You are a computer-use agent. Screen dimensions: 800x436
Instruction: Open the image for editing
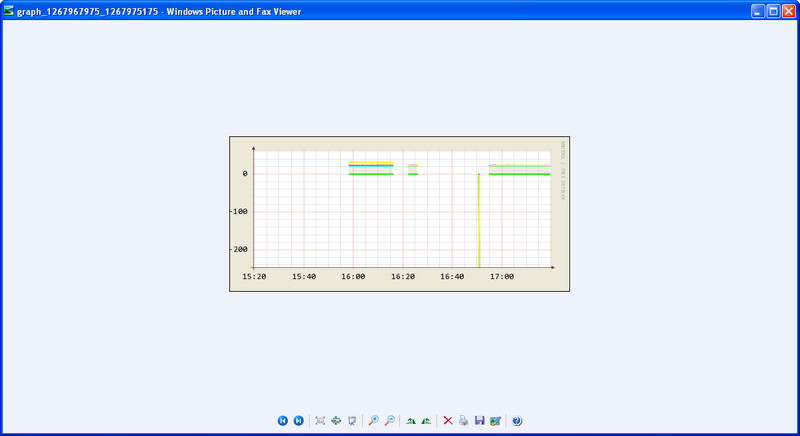(x=495, y=421)
